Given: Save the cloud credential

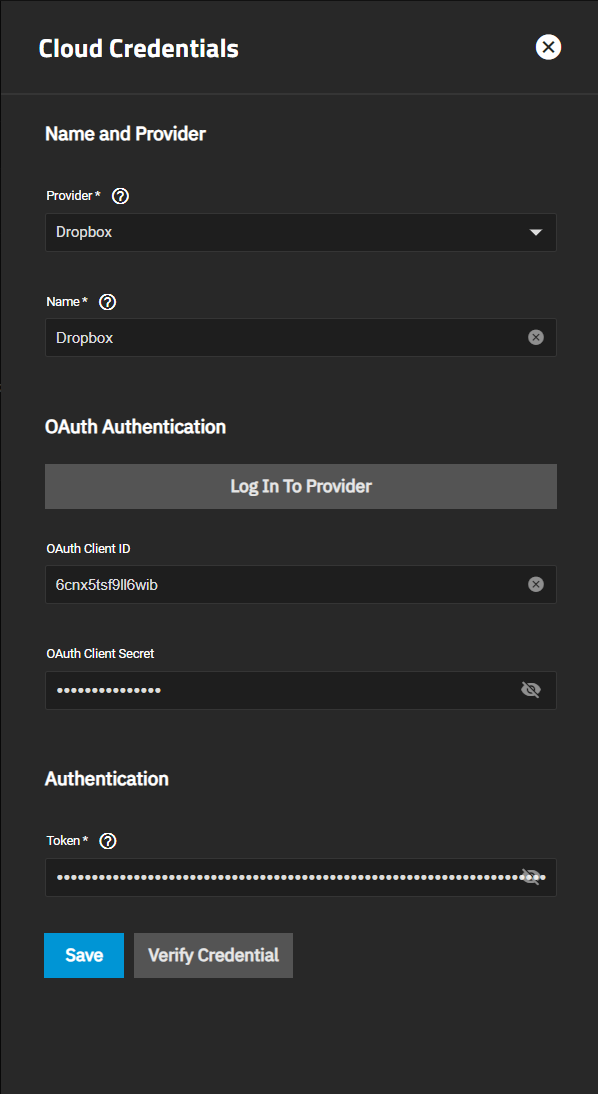Looking at the screenshot, I should pos(84,955).
